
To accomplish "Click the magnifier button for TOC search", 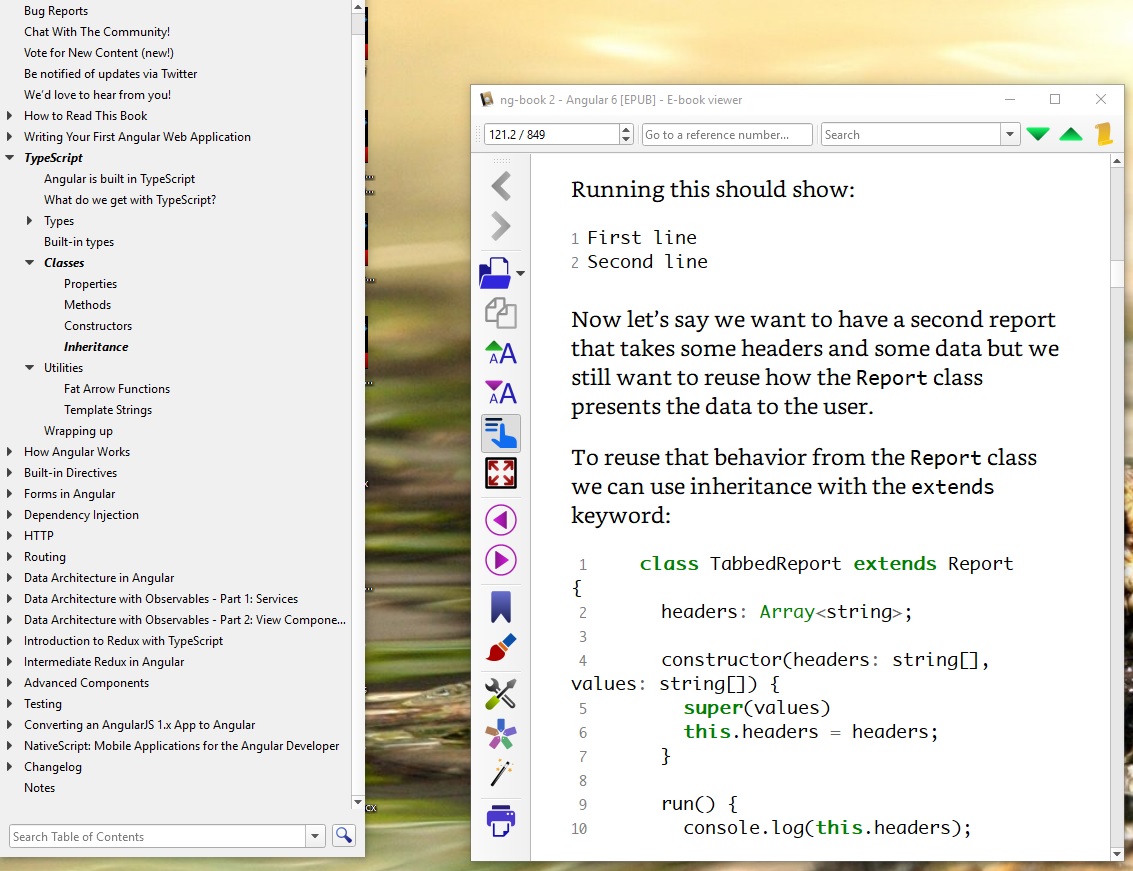I will [344, 836].
